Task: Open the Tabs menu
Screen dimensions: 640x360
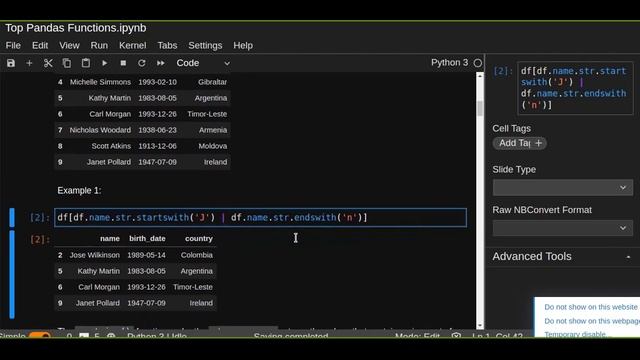Action: point(167,45)
